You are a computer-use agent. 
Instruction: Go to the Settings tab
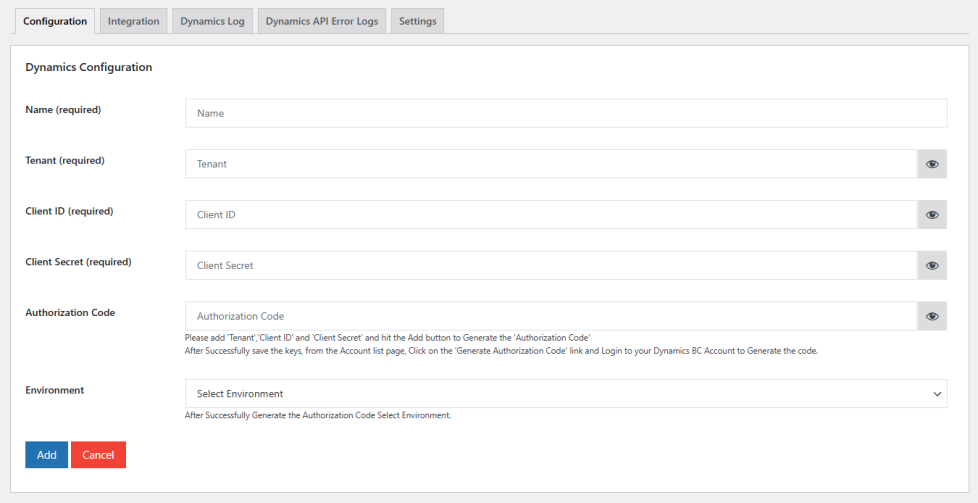pyautogui.click(x=417, y=21)
